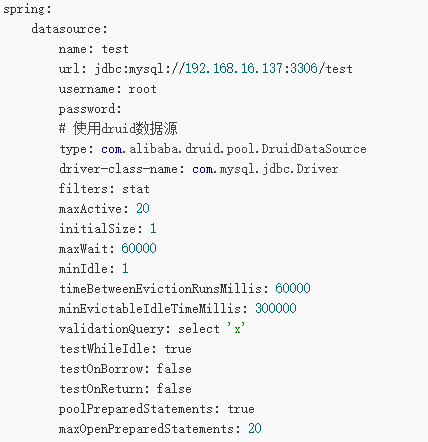This screenshot has width=428, height=442.
Task: Click the testOnBorrow false value
Action: [x=174, y=369]
